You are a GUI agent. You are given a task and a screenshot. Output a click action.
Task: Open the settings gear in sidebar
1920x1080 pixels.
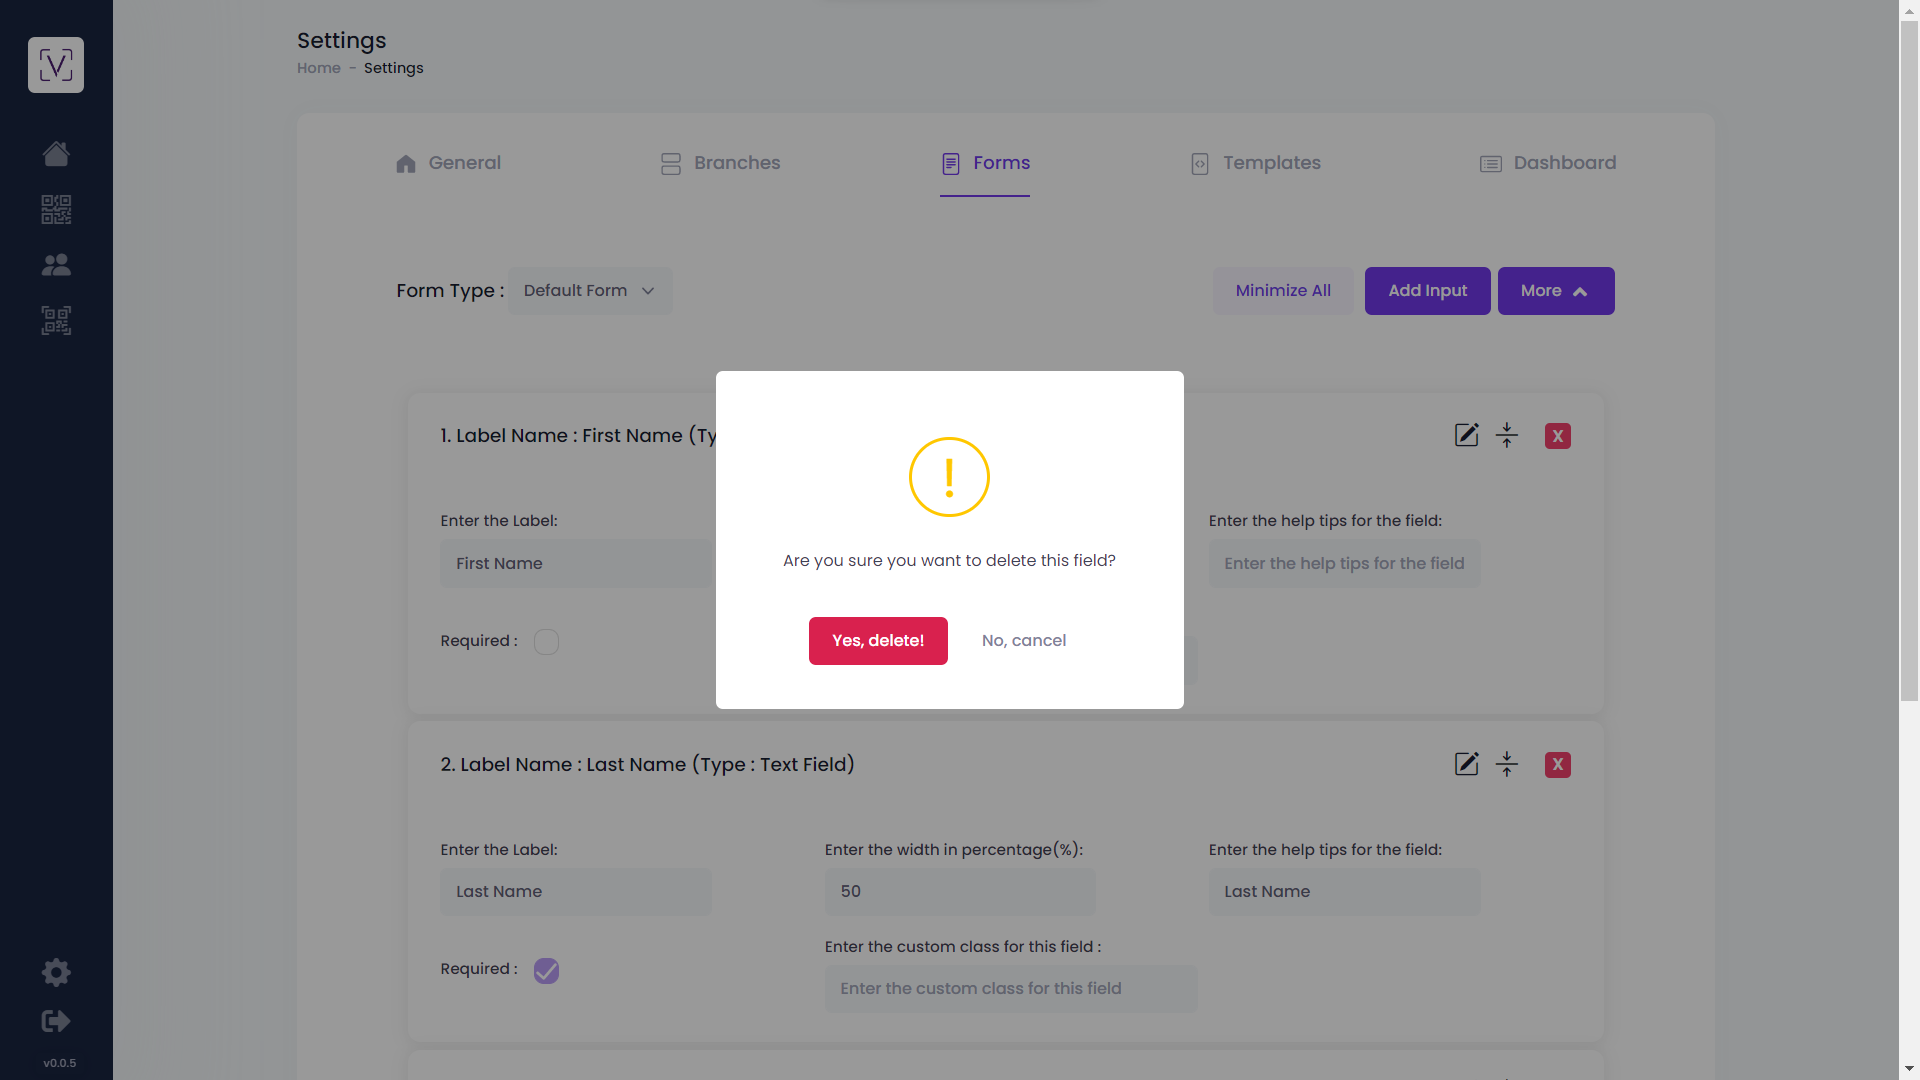(x=56, y=972)
